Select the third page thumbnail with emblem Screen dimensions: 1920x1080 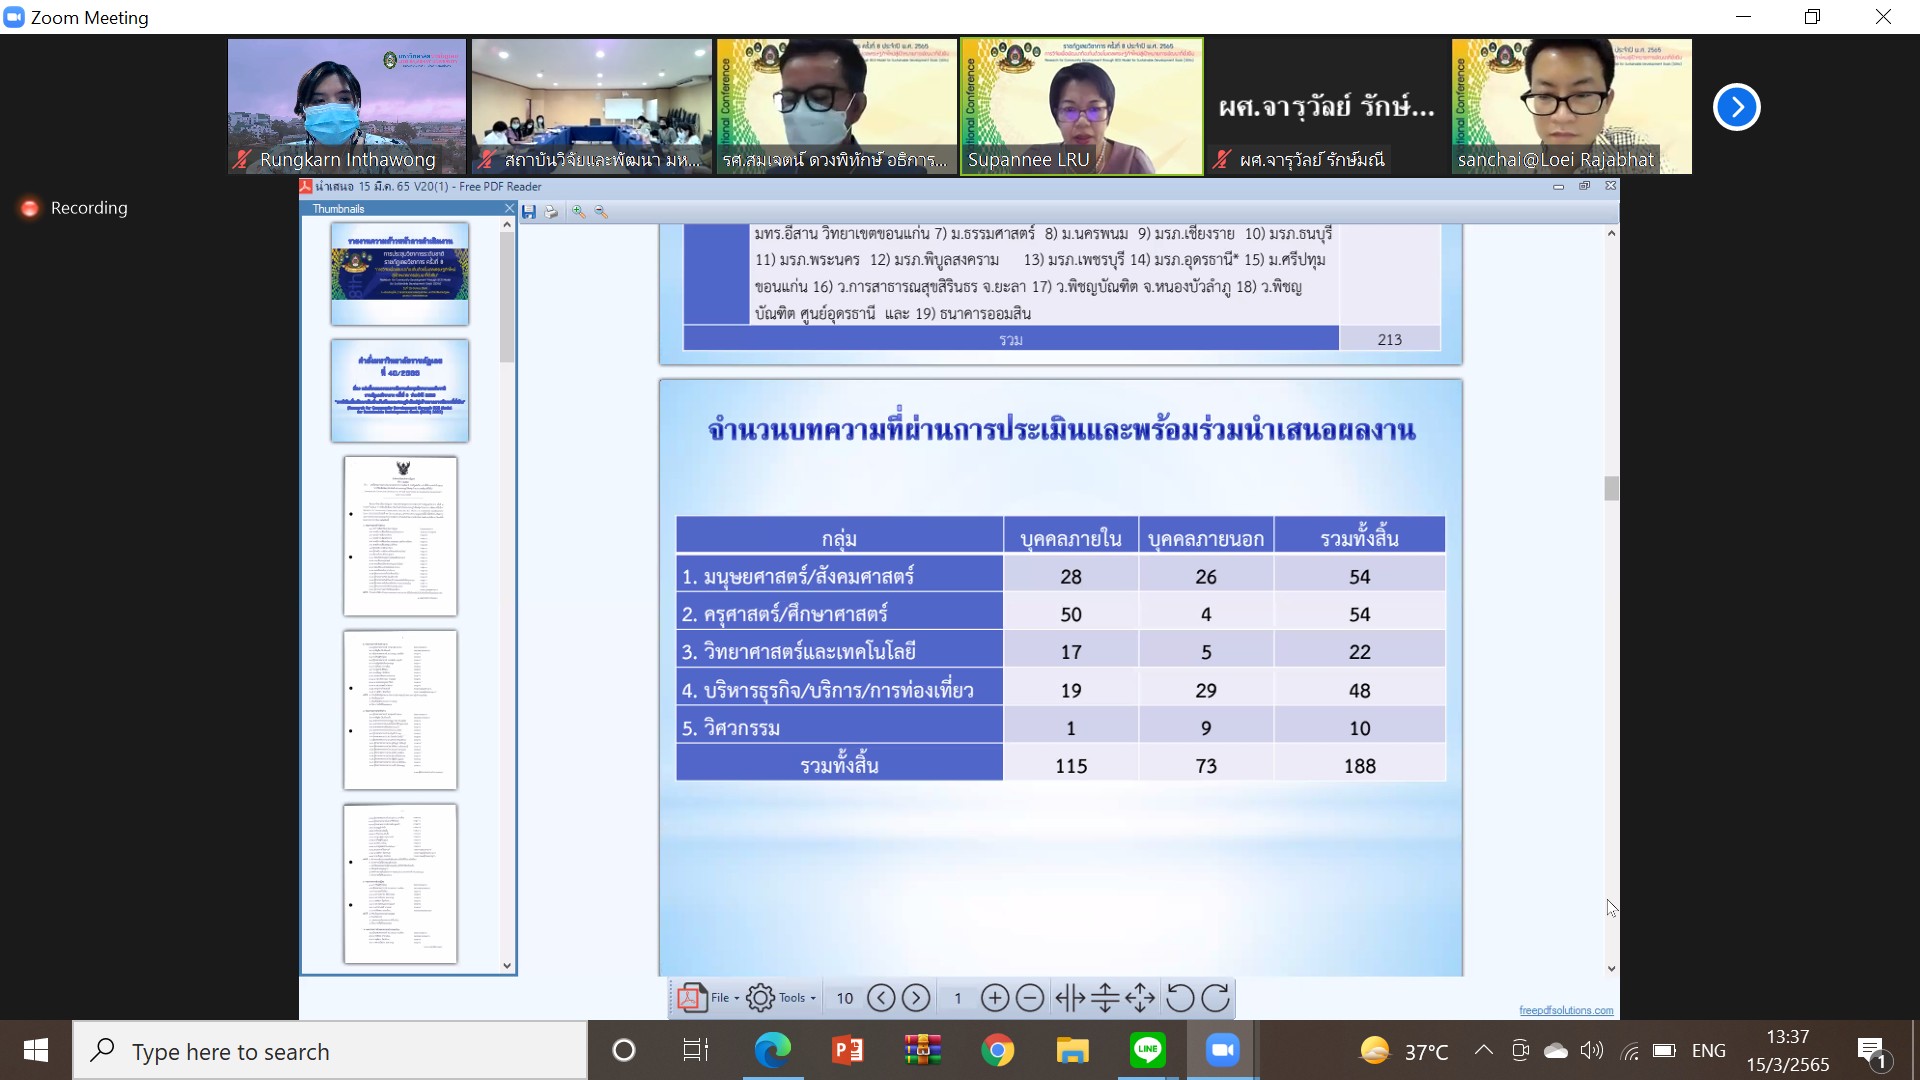coord(400,536)
